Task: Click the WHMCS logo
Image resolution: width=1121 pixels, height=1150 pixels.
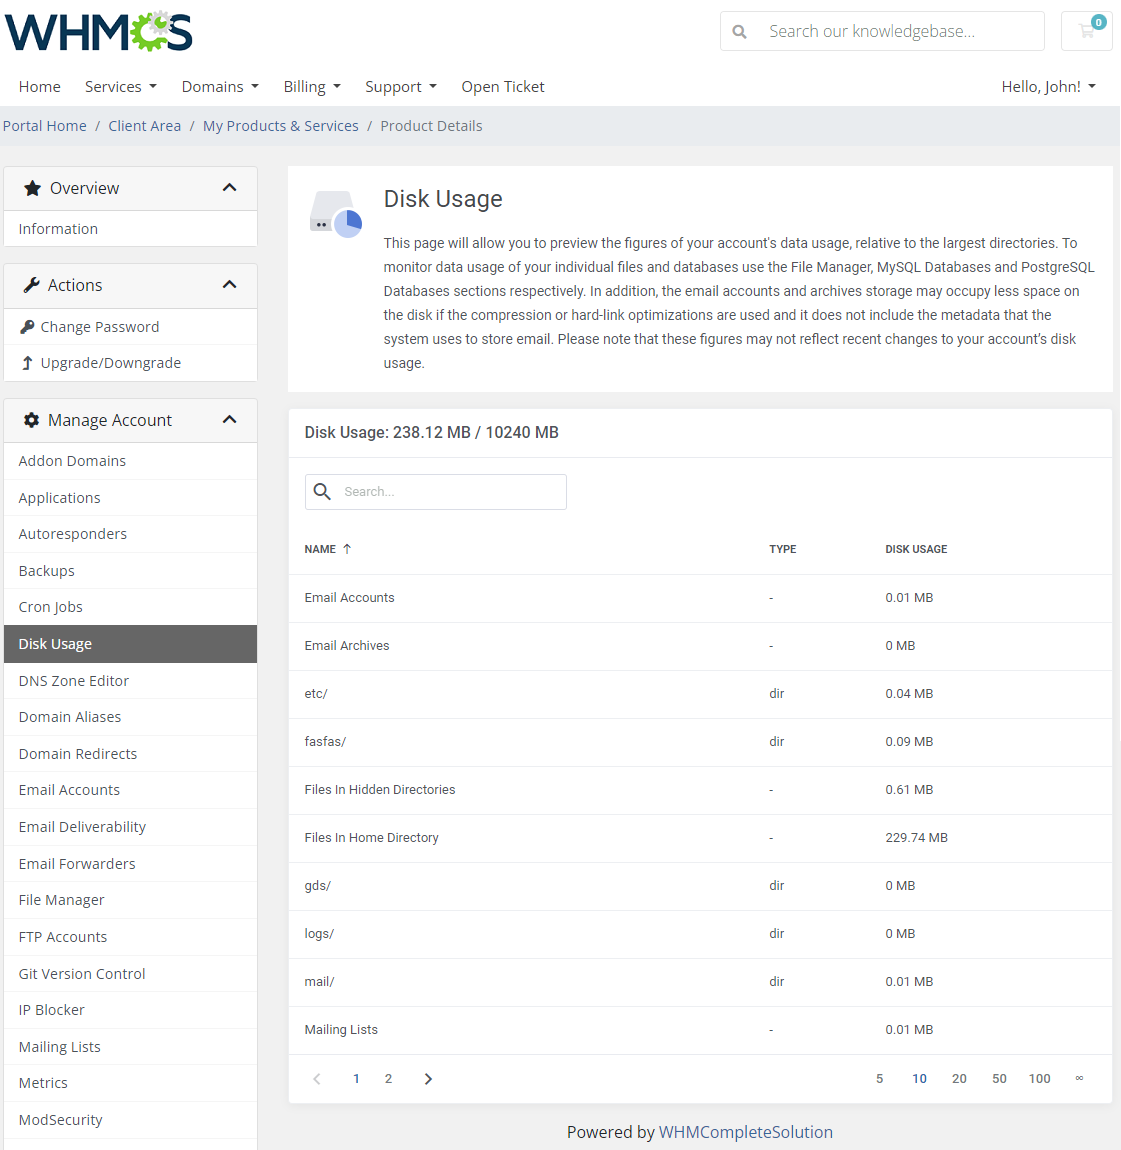Action: pyautogui.click(x=98, y=32)
